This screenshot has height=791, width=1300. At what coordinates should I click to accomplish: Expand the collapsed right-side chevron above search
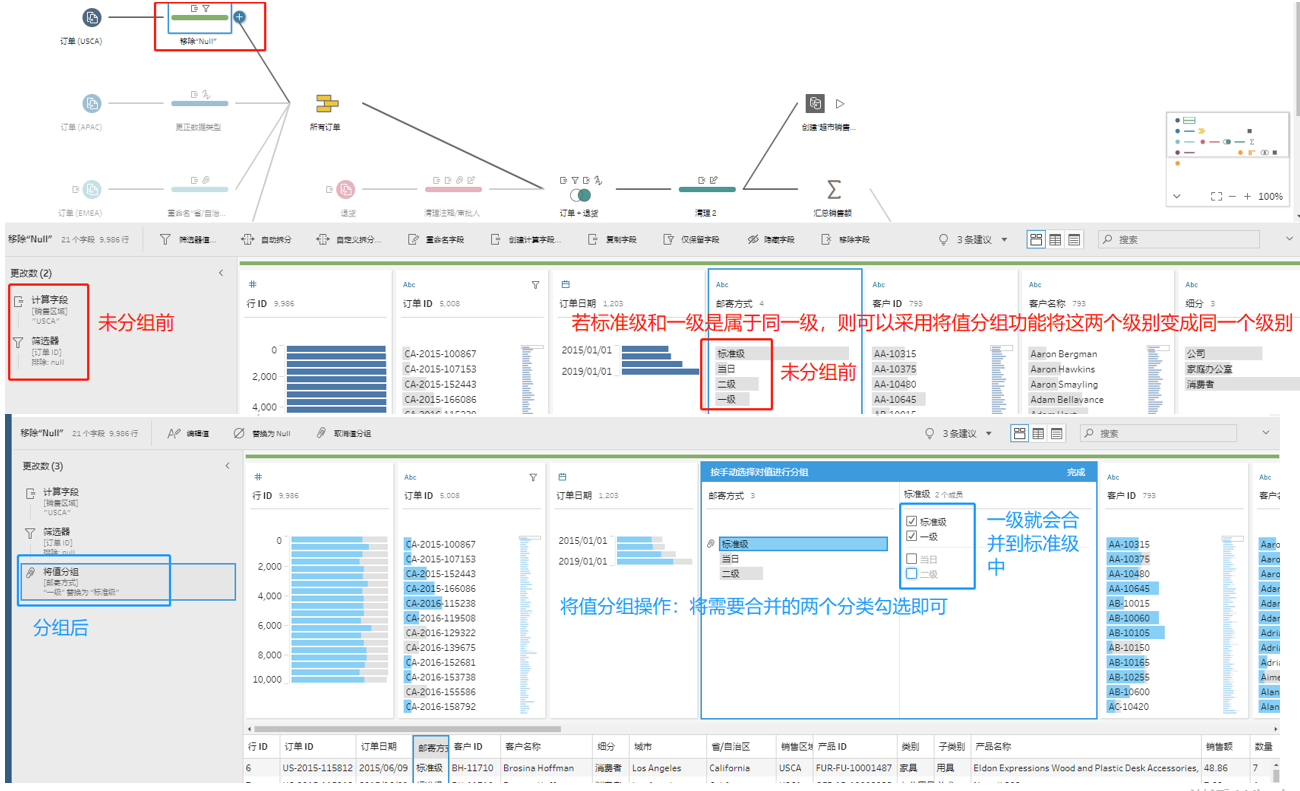(1288, 239)
